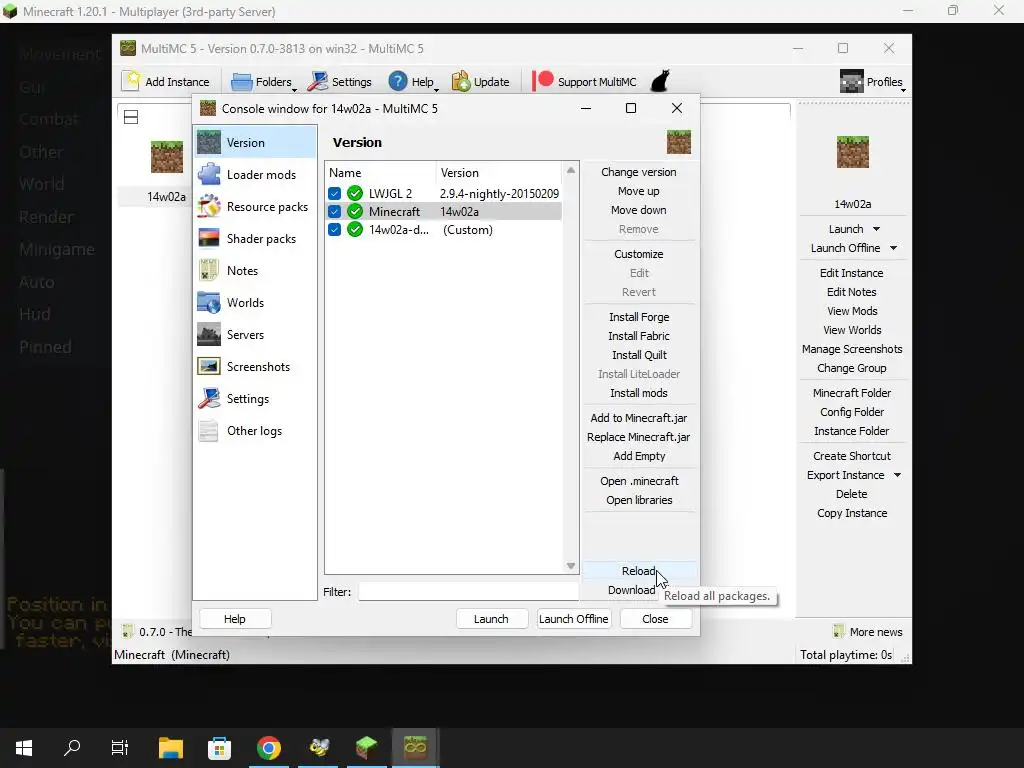This screenshot has height=768, width=1024.
Task: Click the version list scrollbar down arrow
Action: click(571, 566)
